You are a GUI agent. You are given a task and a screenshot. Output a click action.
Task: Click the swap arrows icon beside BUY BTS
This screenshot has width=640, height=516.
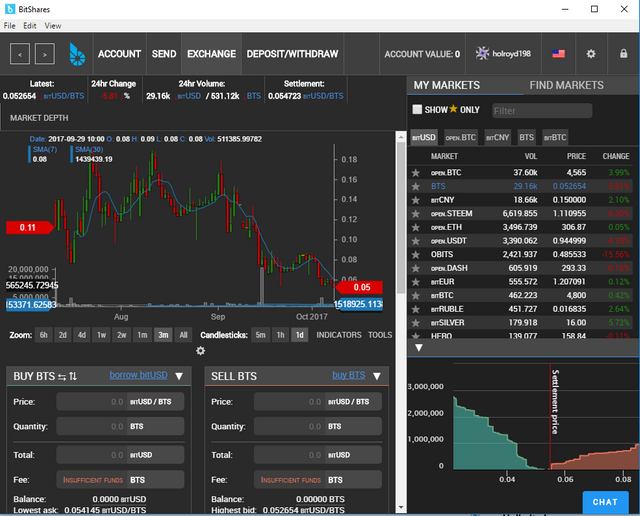click(x=62, y=376)
